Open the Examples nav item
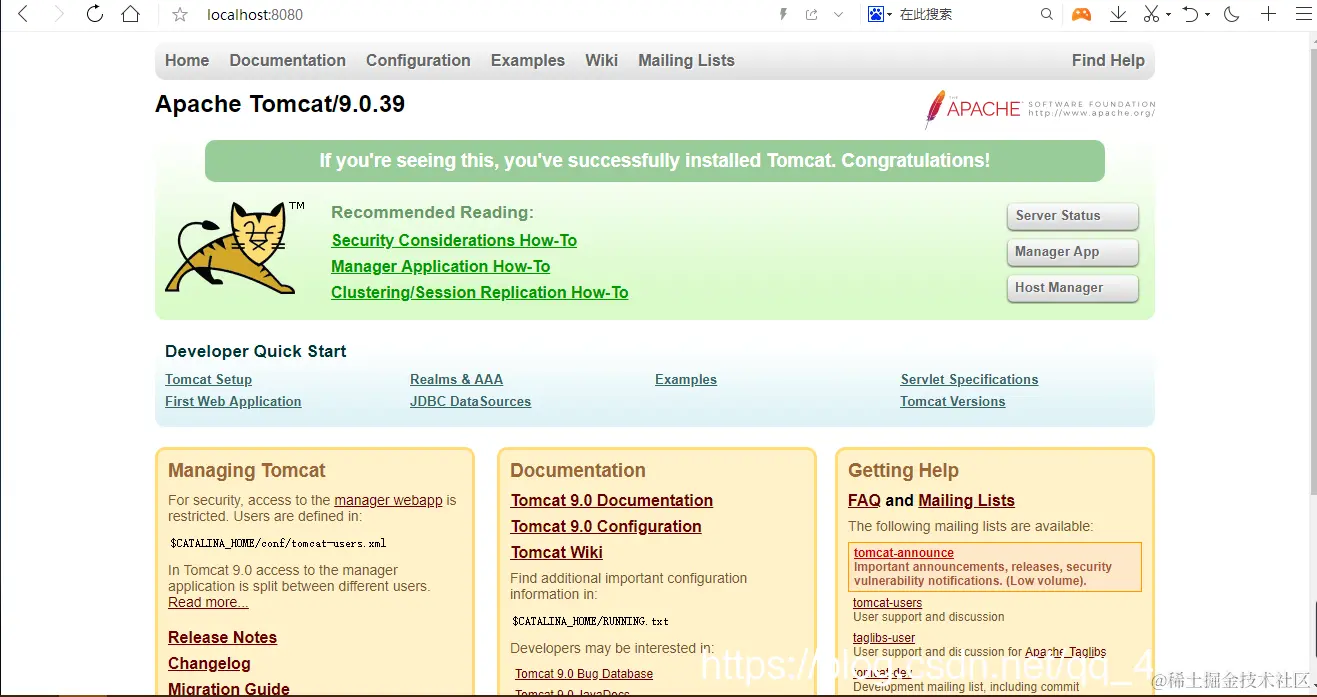The height and width of the screenshot is (697, 1317). click(x=528, y=60)
